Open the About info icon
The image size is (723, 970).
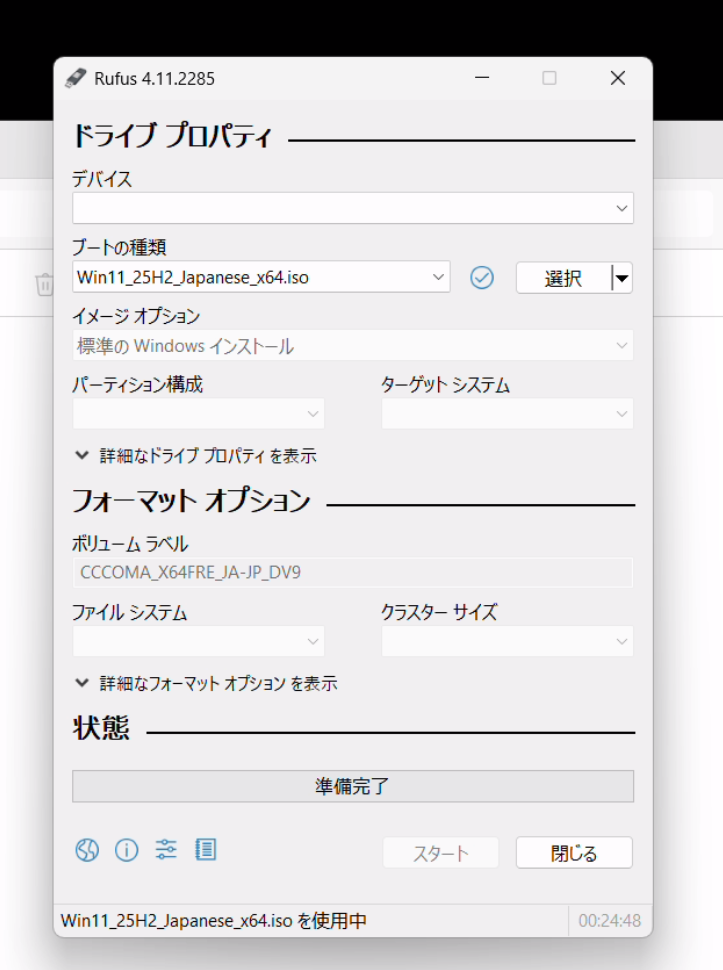click(x=126, y=850)
